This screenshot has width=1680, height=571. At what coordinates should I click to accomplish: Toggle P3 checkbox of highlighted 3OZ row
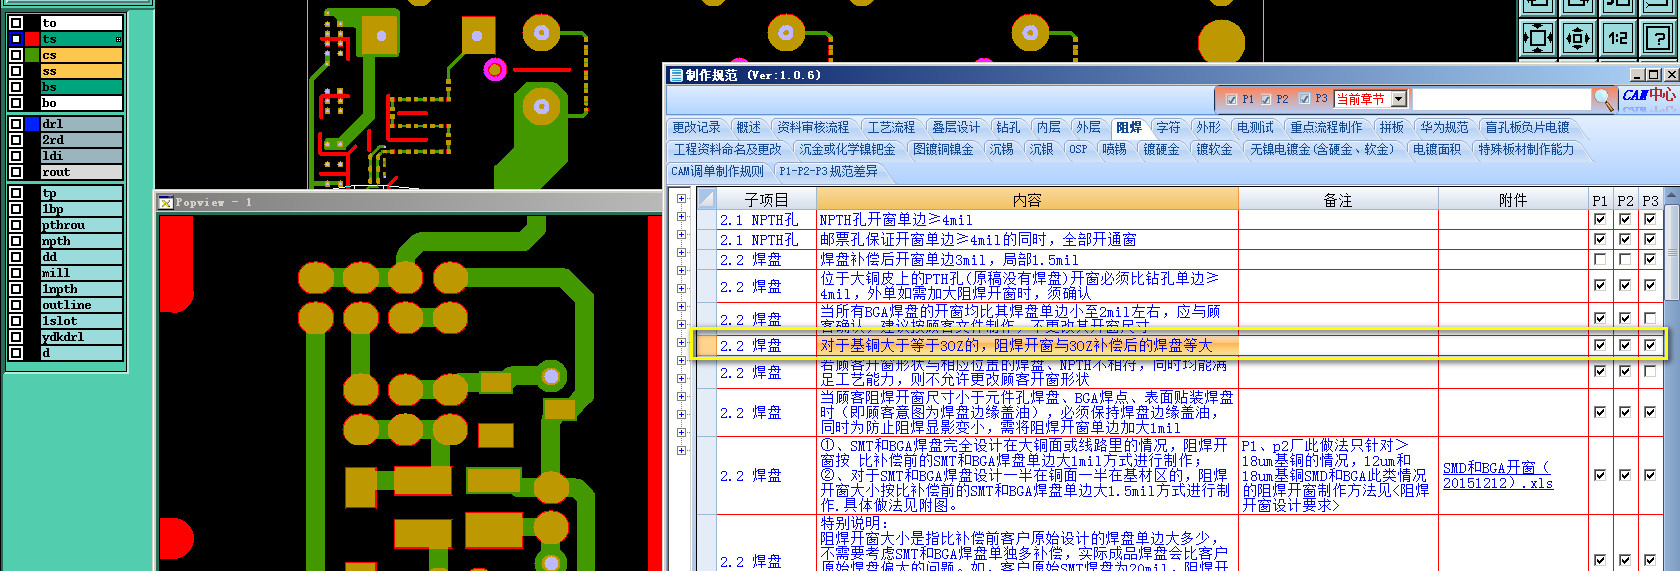coord(1650,345)
